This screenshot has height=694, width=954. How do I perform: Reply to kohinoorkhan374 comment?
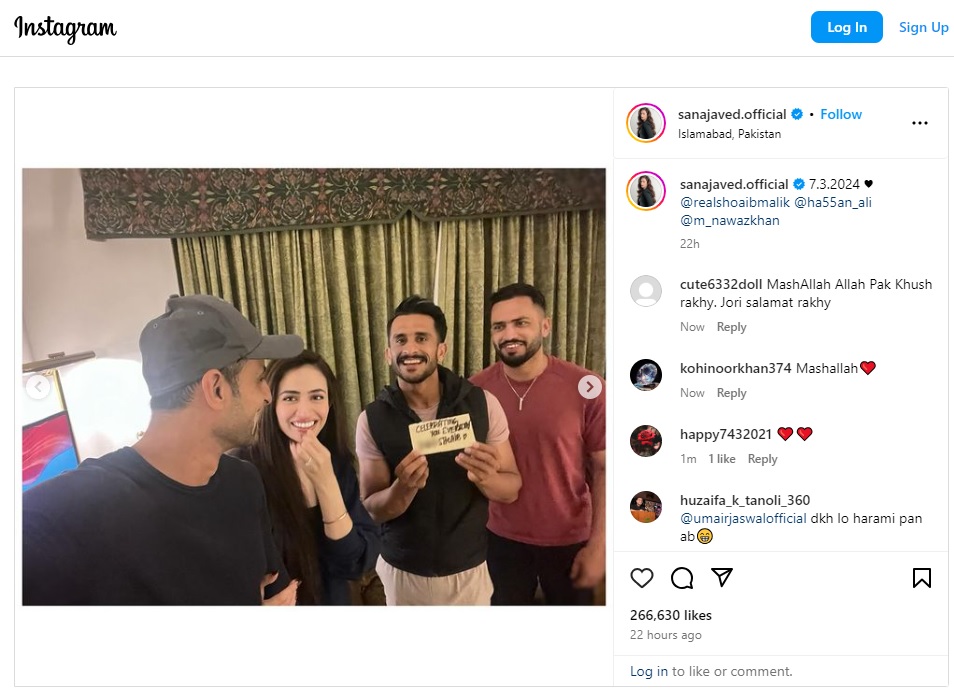tap(731, 393)
